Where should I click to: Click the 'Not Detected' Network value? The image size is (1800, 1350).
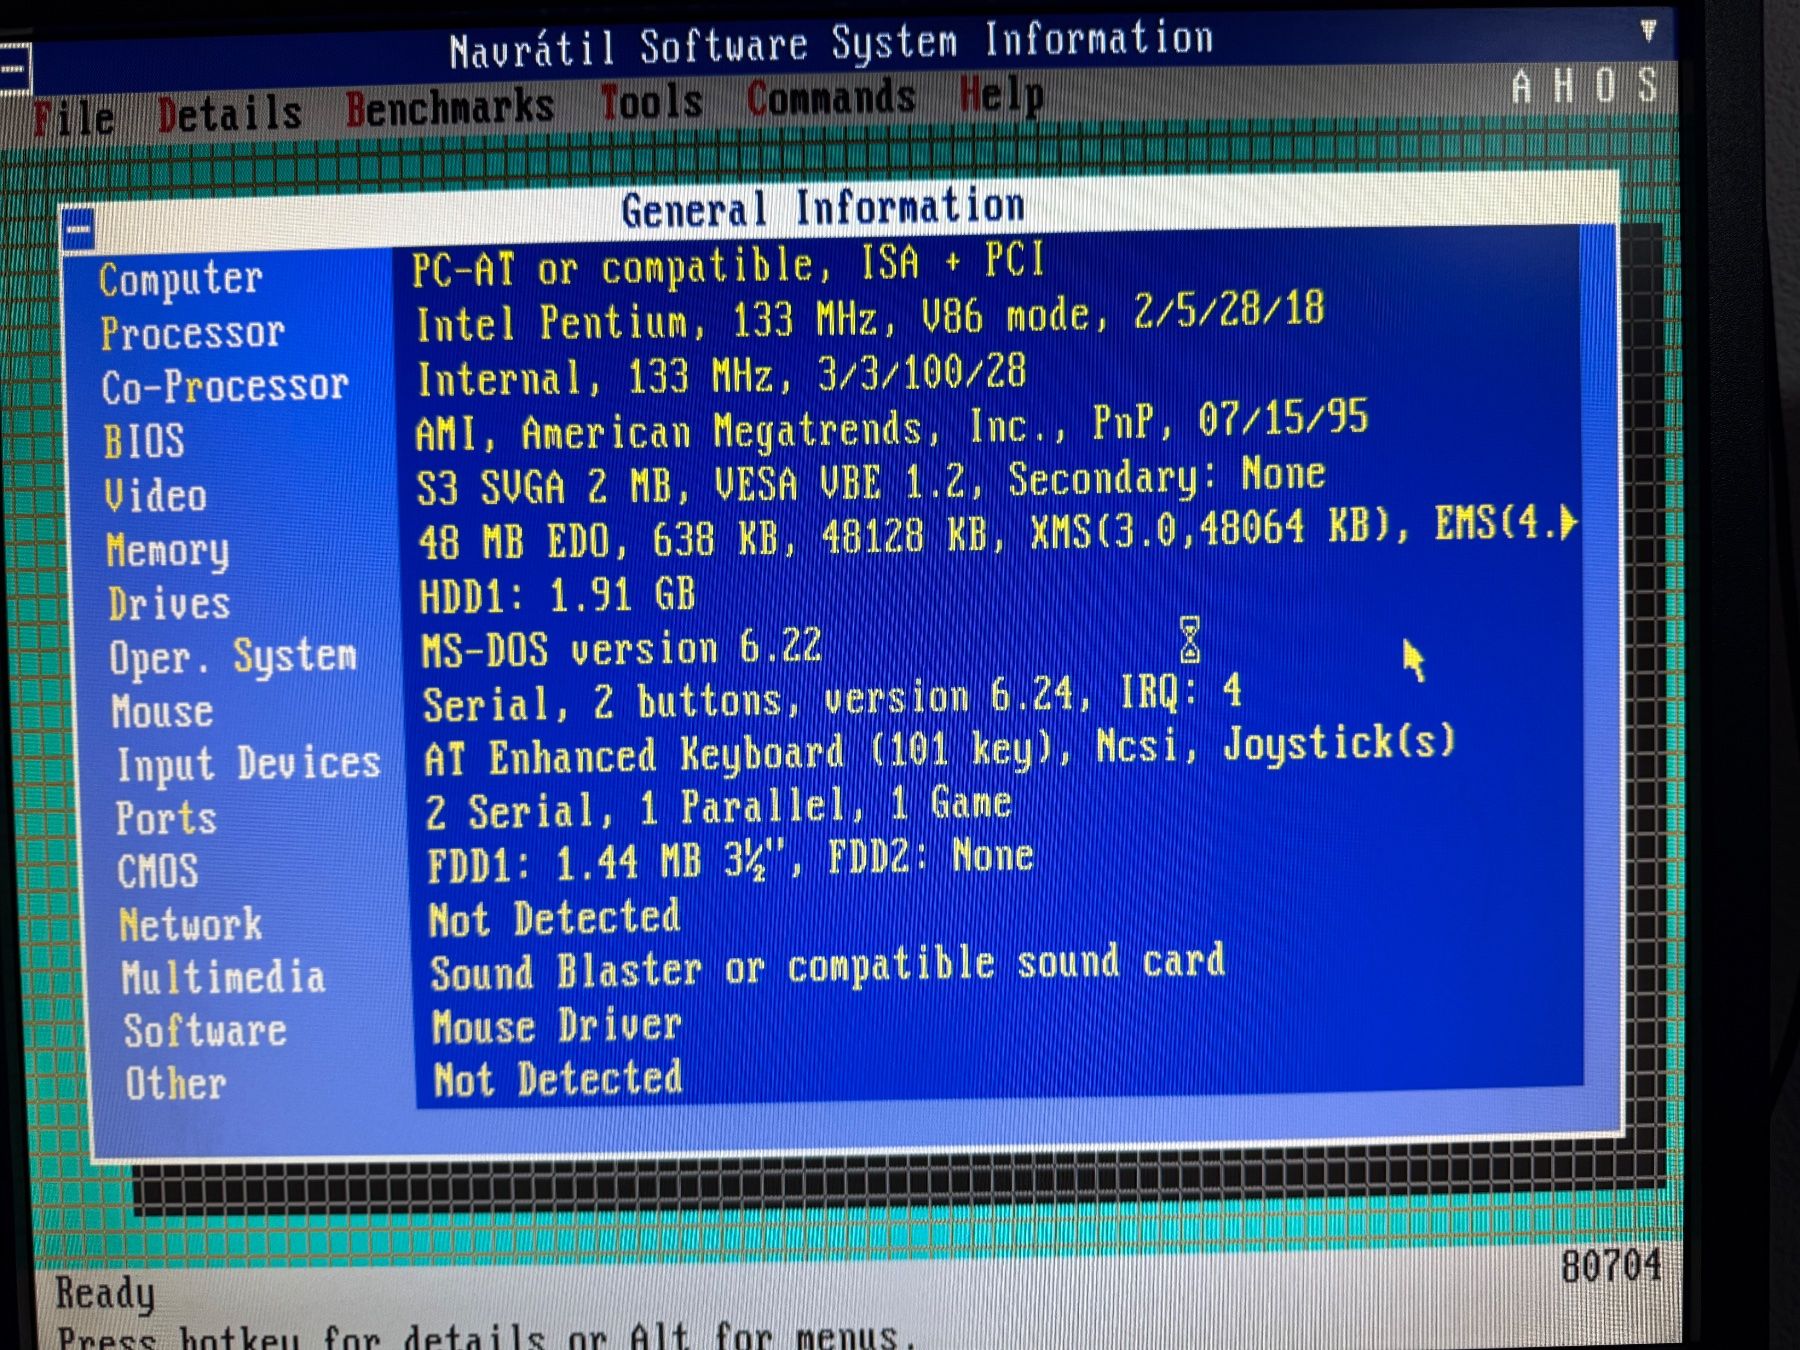click(555, 918)
